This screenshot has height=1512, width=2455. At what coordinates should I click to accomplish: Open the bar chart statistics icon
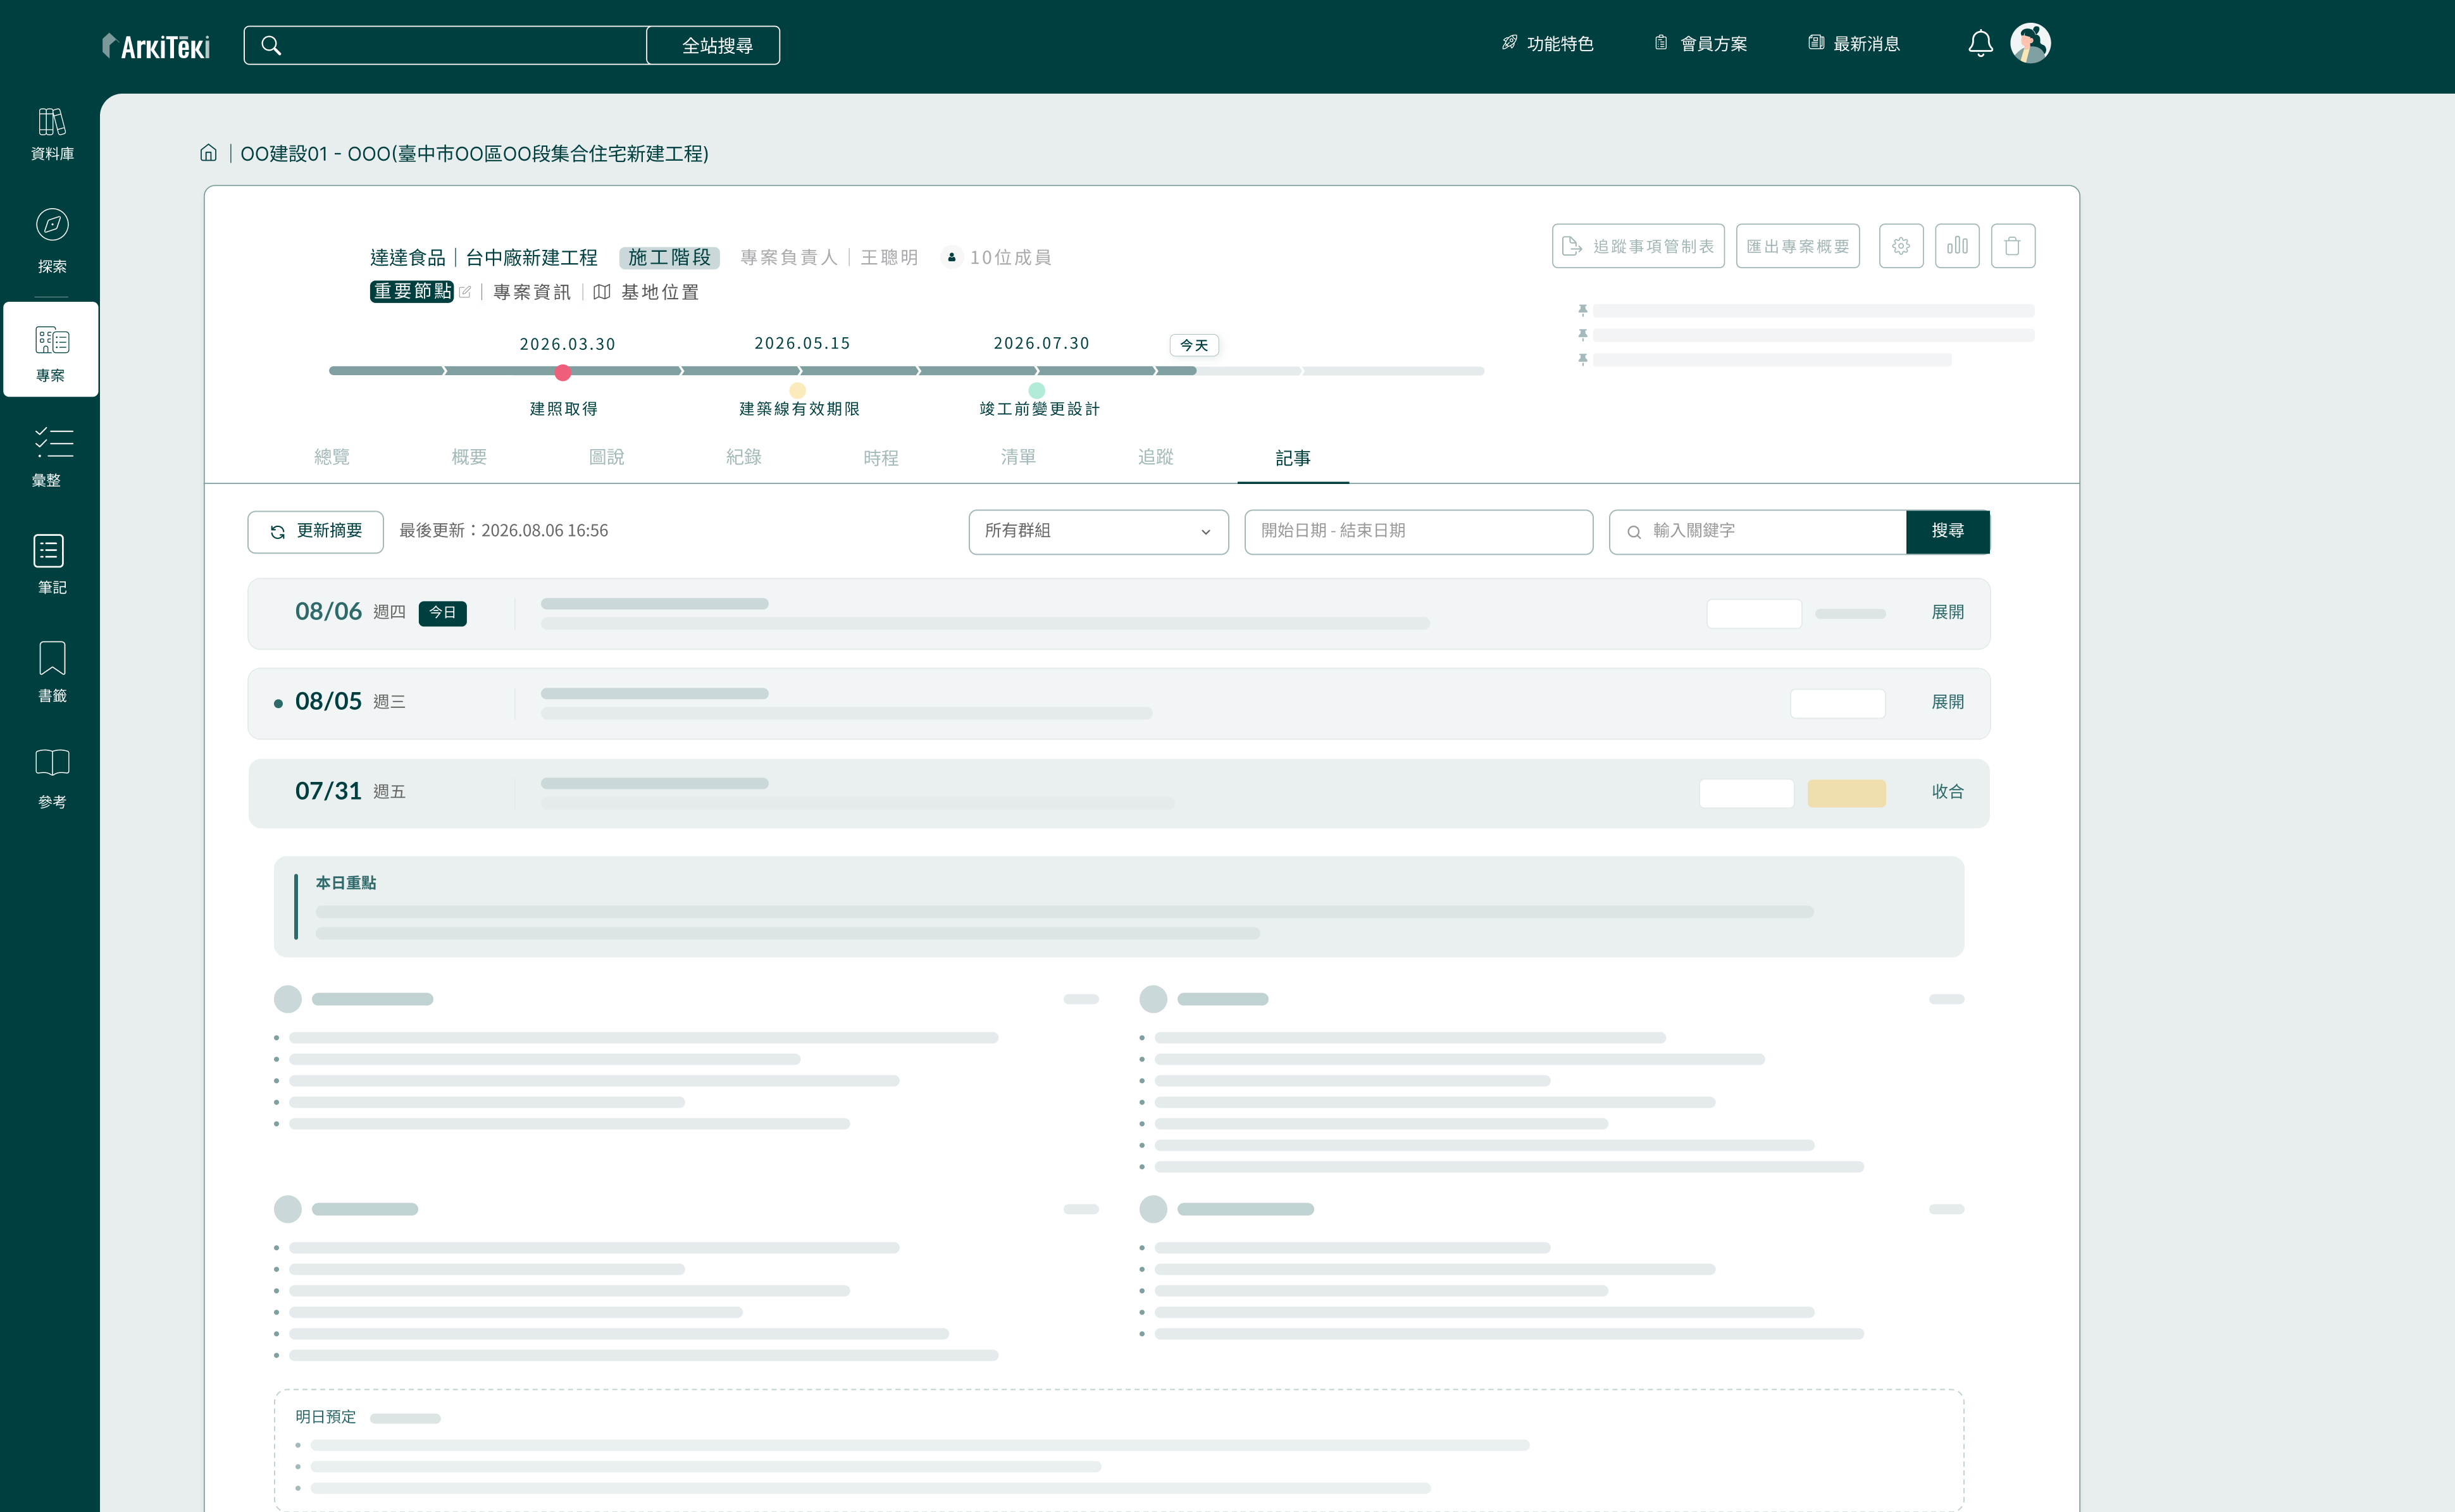[1957, 246]
